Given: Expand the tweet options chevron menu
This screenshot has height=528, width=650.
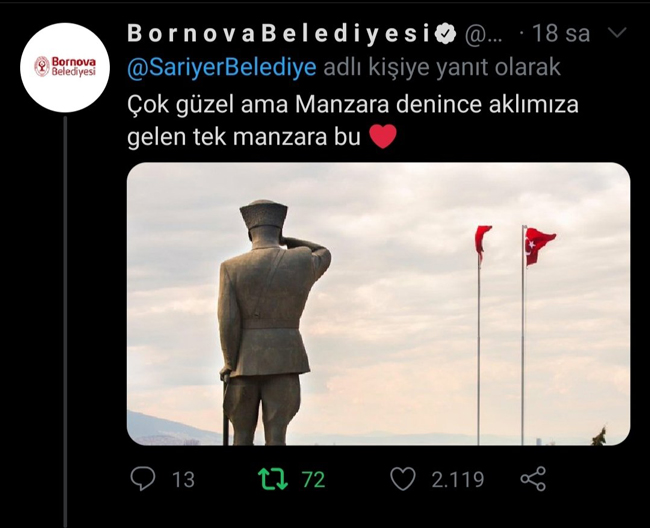Looking at the screenshot, I should [x=617, y=32].
